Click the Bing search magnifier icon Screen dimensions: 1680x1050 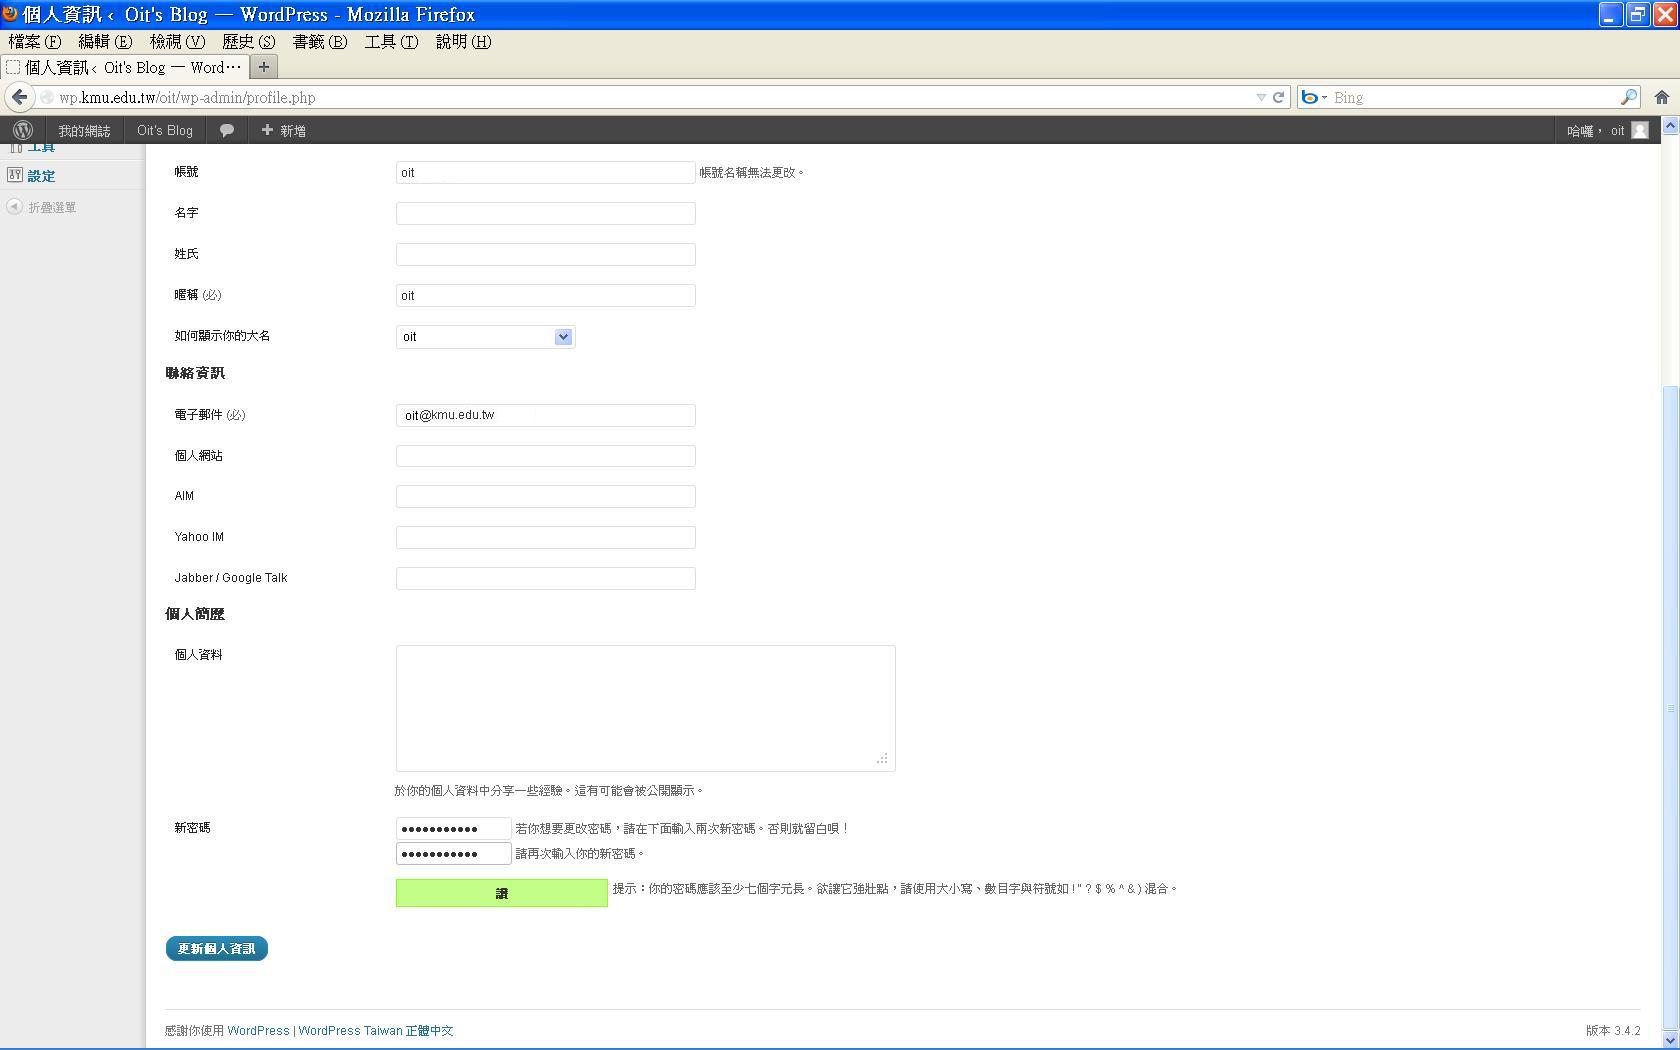1629,97
